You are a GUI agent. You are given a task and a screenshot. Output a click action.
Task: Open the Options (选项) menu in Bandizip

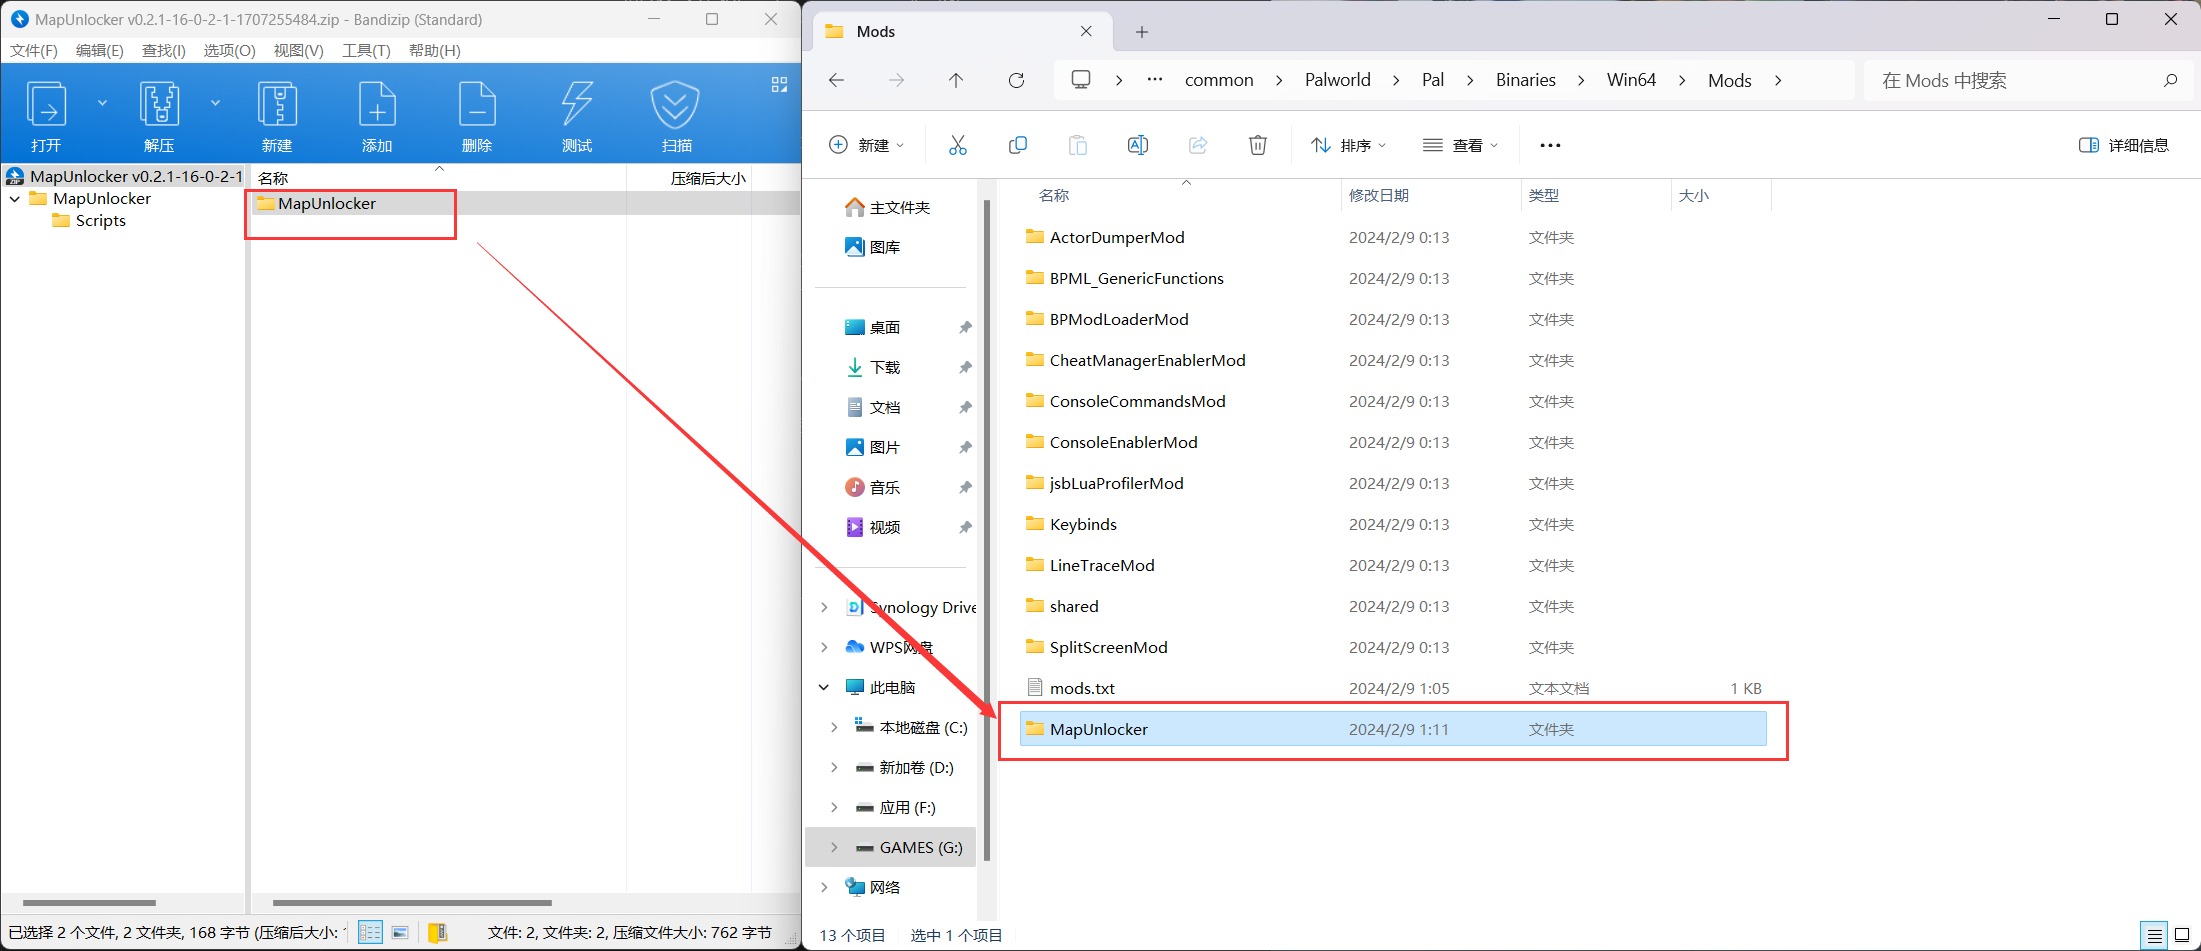click(229, 50)
